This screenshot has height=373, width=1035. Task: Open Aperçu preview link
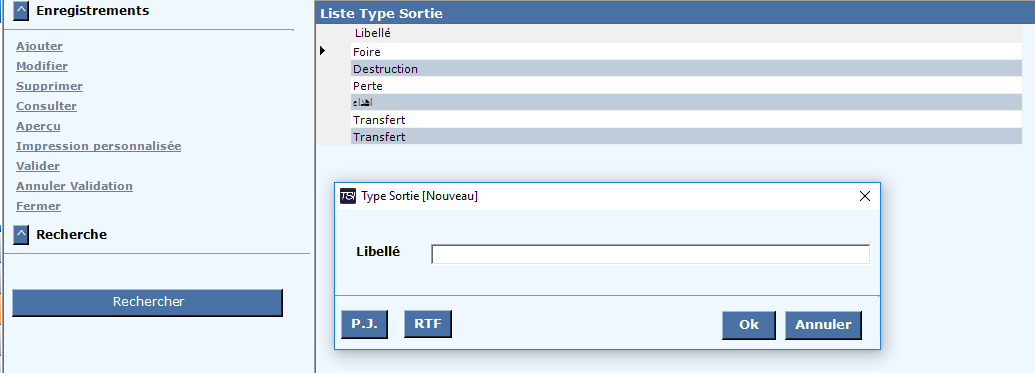[38, 126]
